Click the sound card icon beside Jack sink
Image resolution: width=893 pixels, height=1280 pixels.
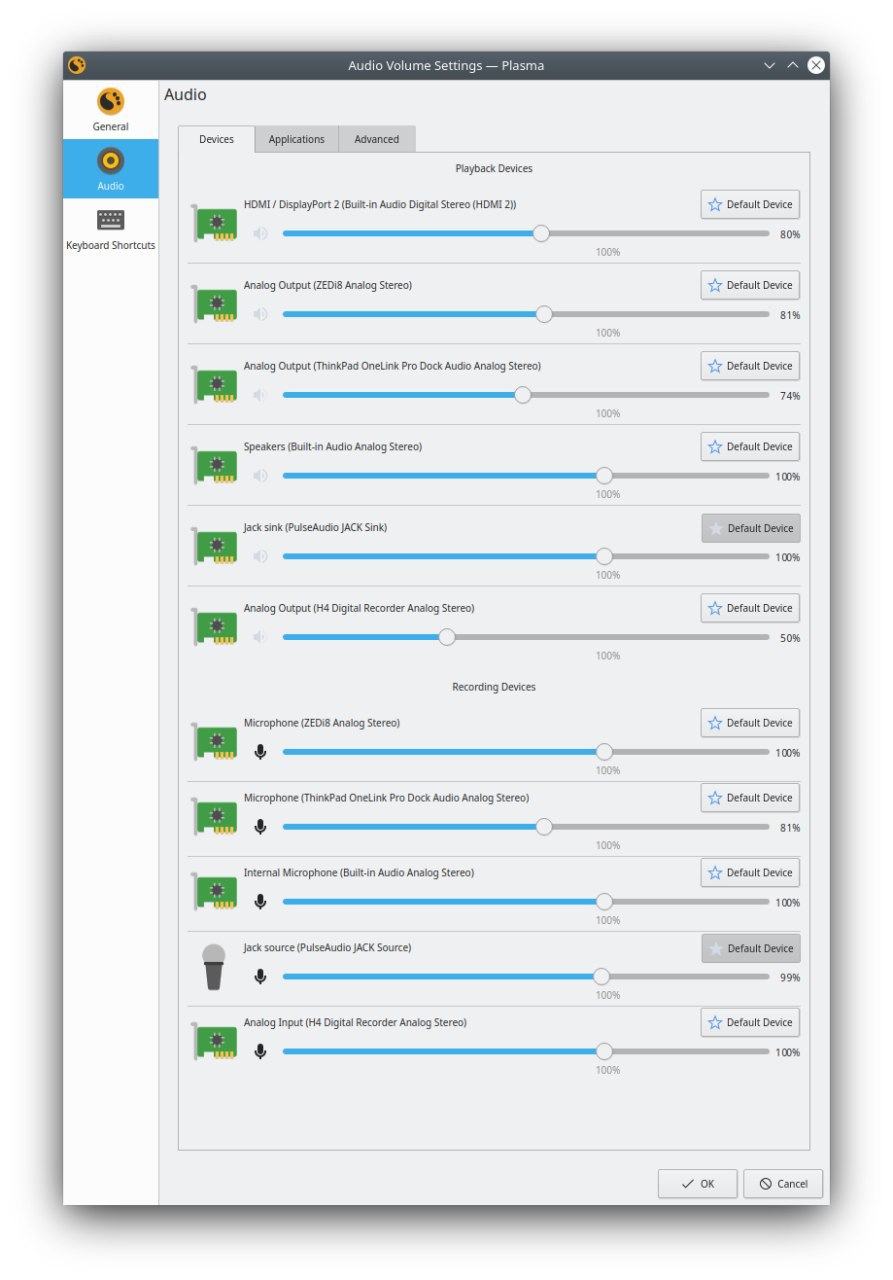[x=215, y=547]
